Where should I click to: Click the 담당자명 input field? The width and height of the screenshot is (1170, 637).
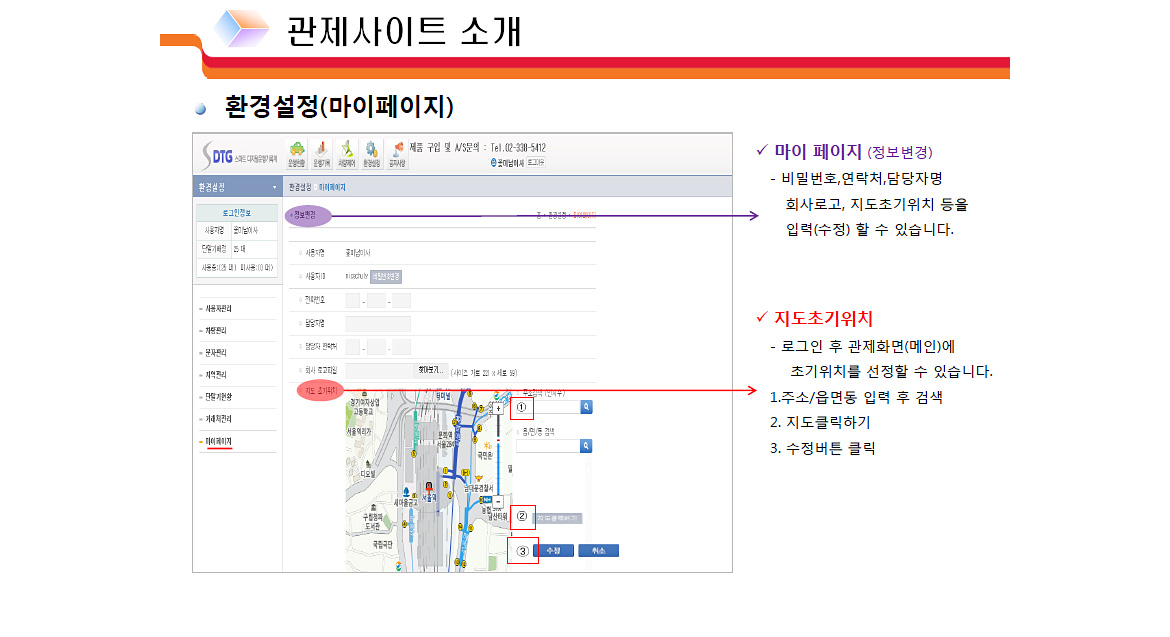(x=378, y=324)
